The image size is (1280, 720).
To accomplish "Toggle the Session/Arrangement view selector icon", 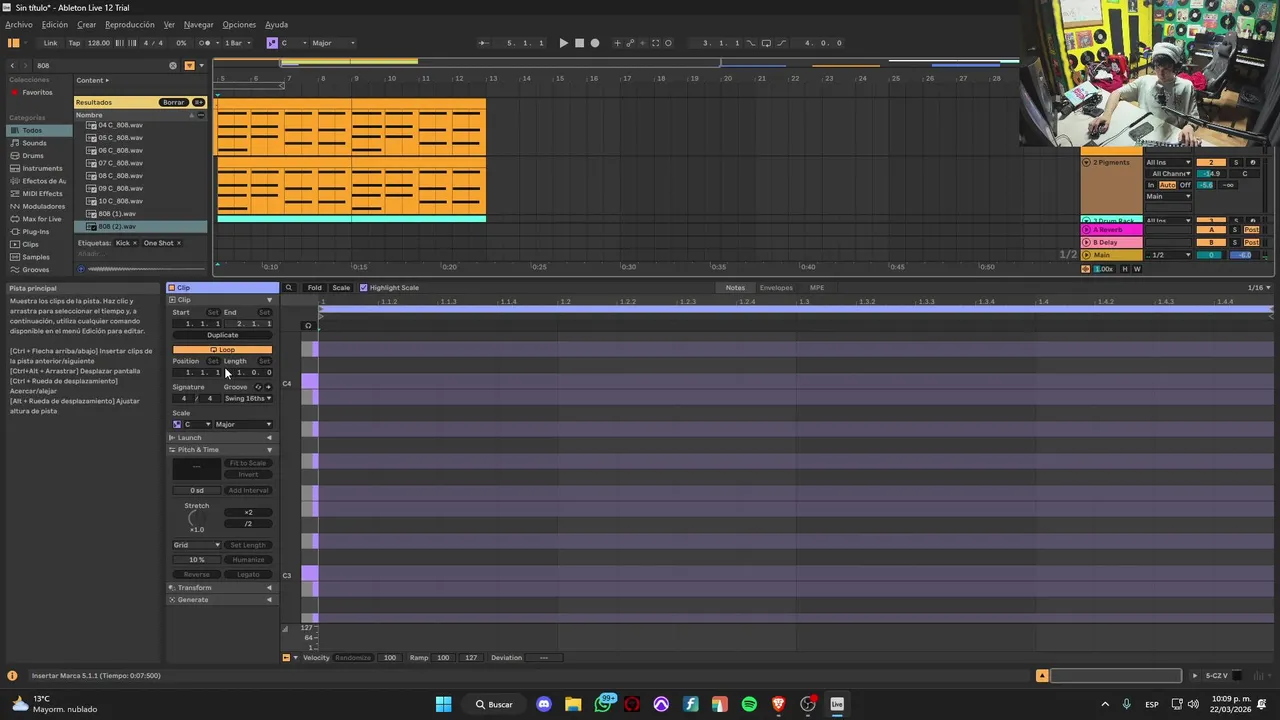I will click(x=14, y=43).
